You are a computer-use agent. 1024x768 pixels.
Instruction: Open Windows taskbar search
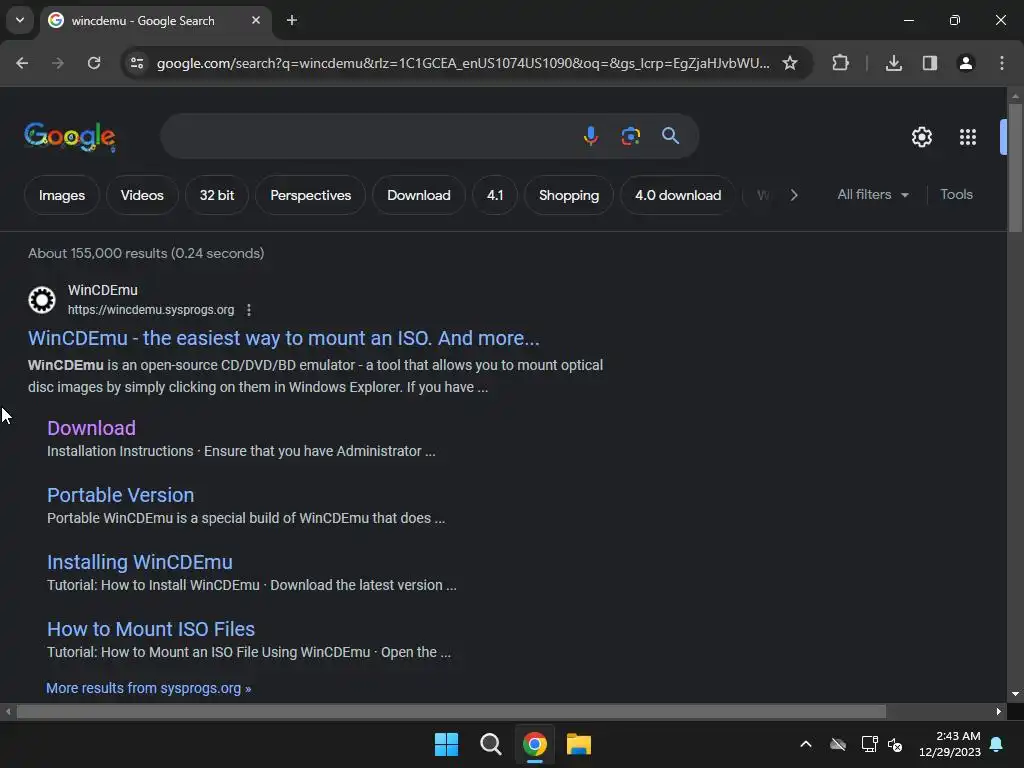(490, 744)
